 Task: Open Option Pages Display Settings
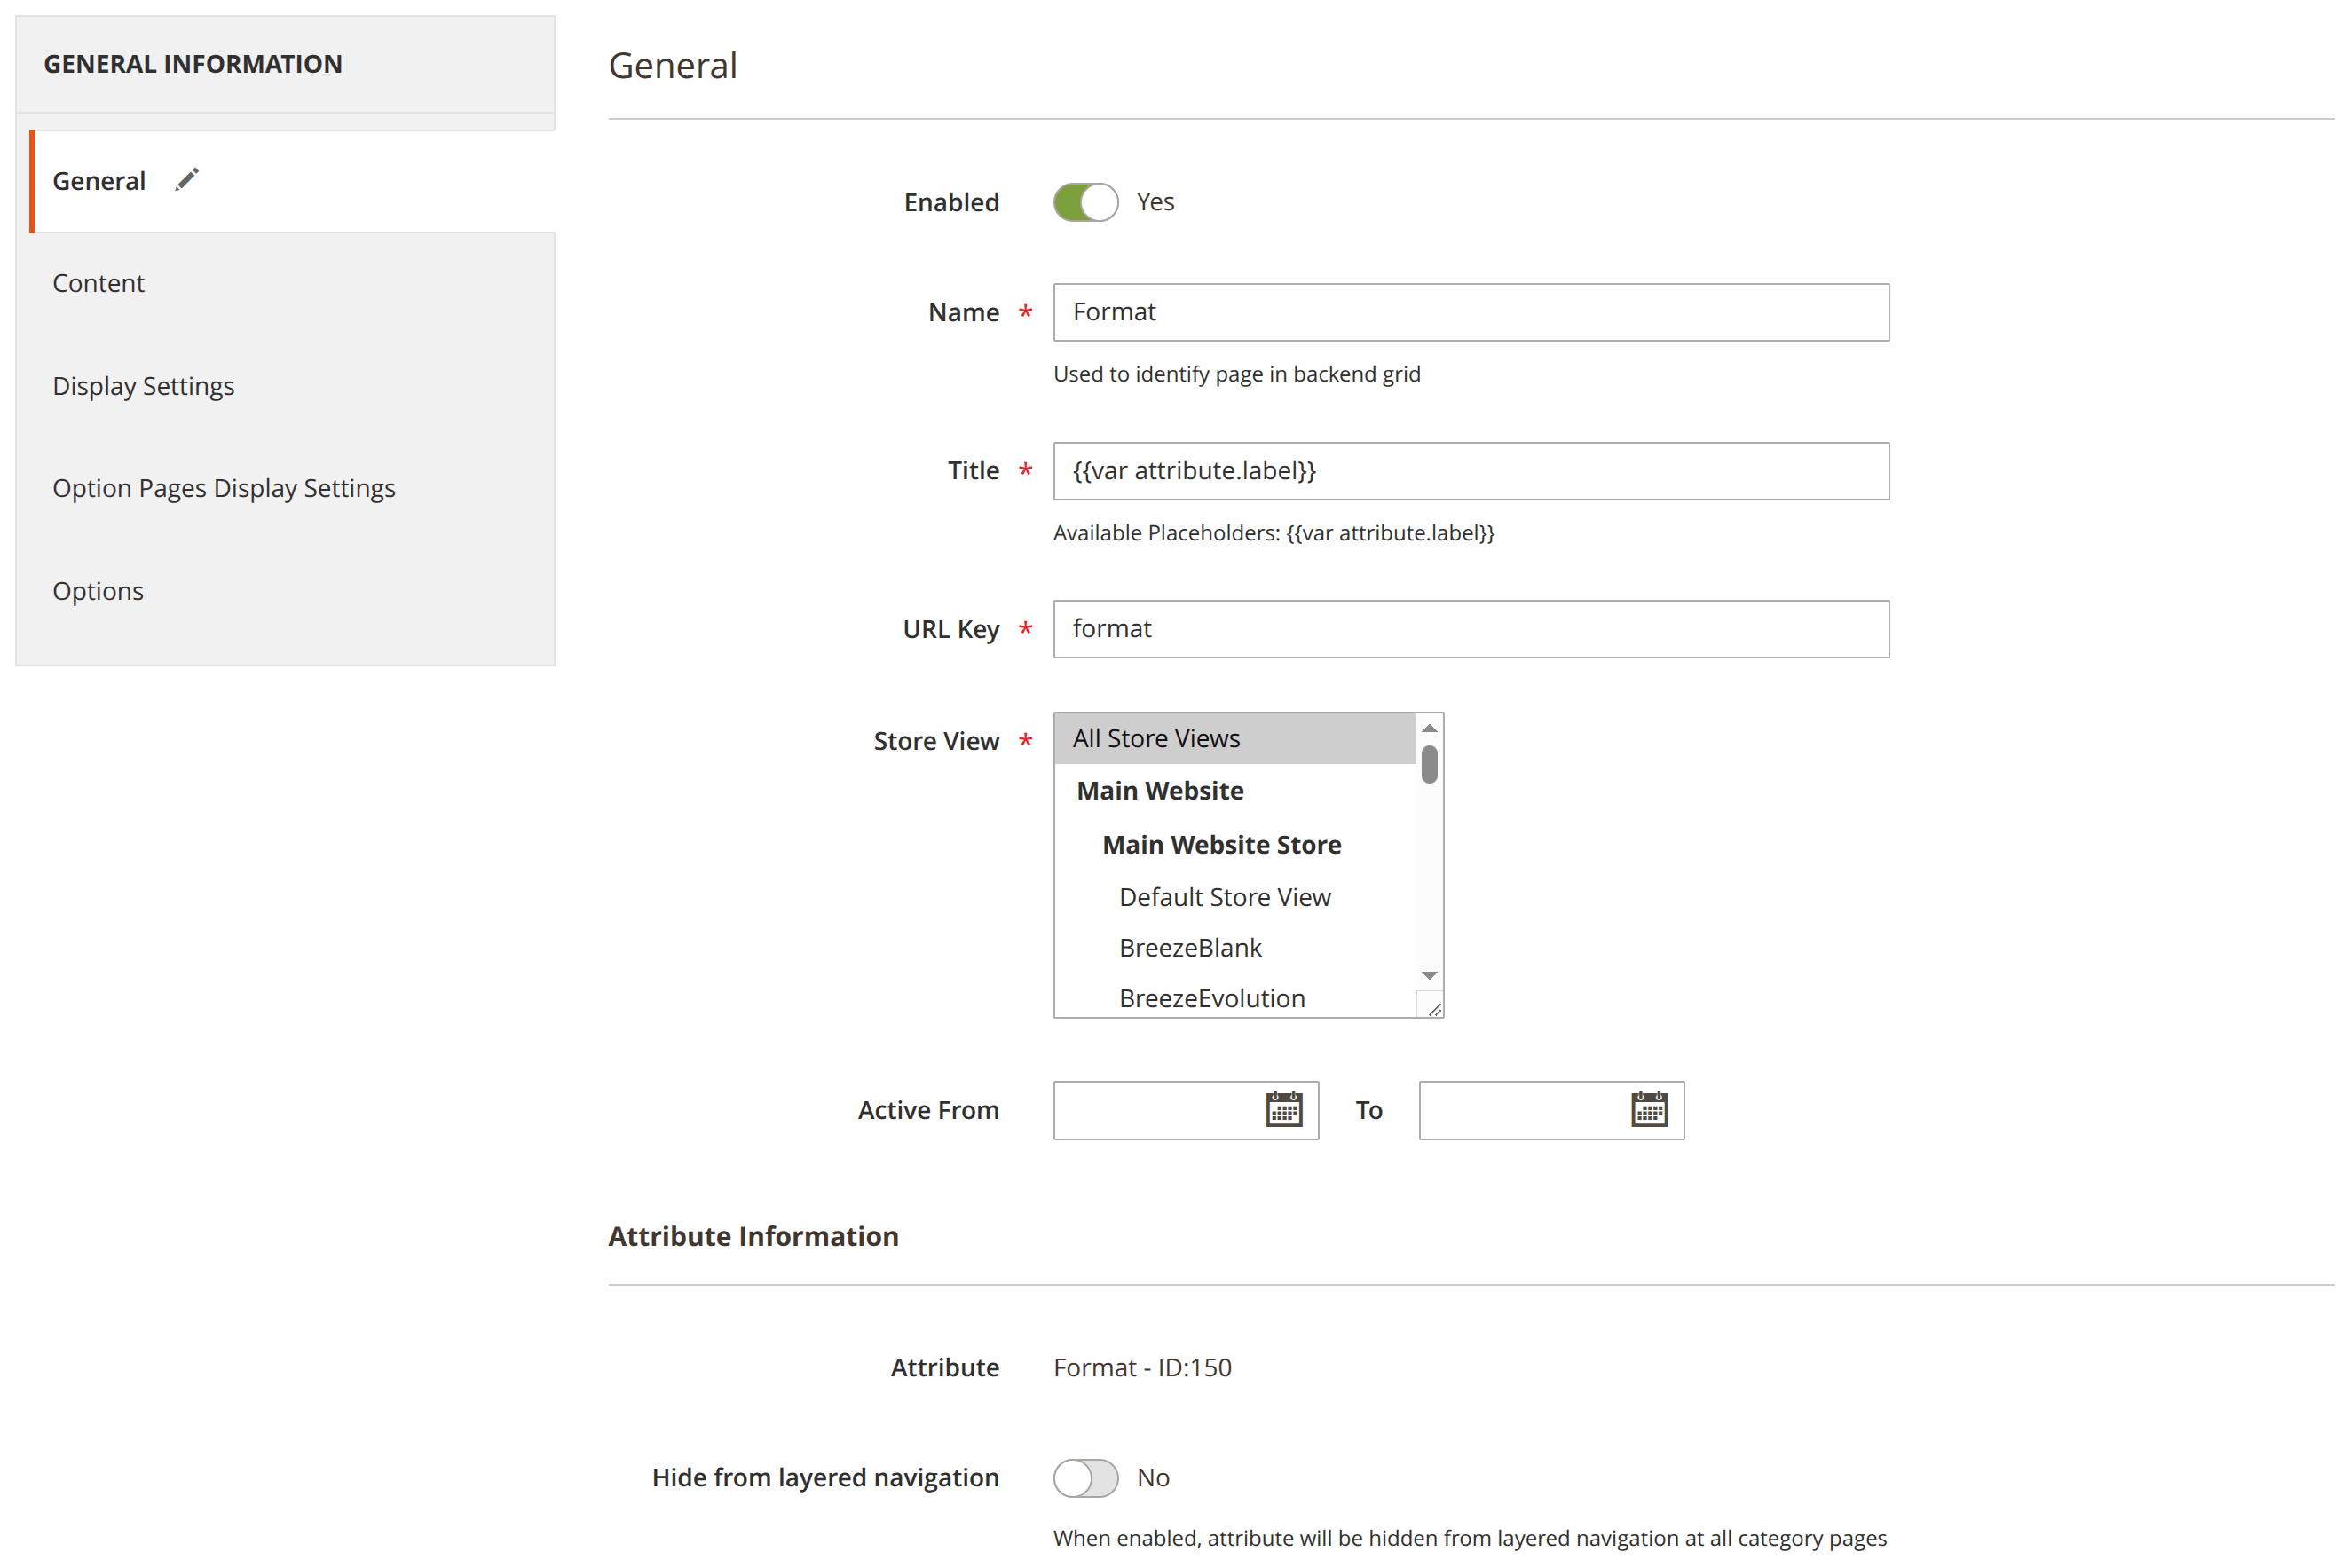click(224, 488)
